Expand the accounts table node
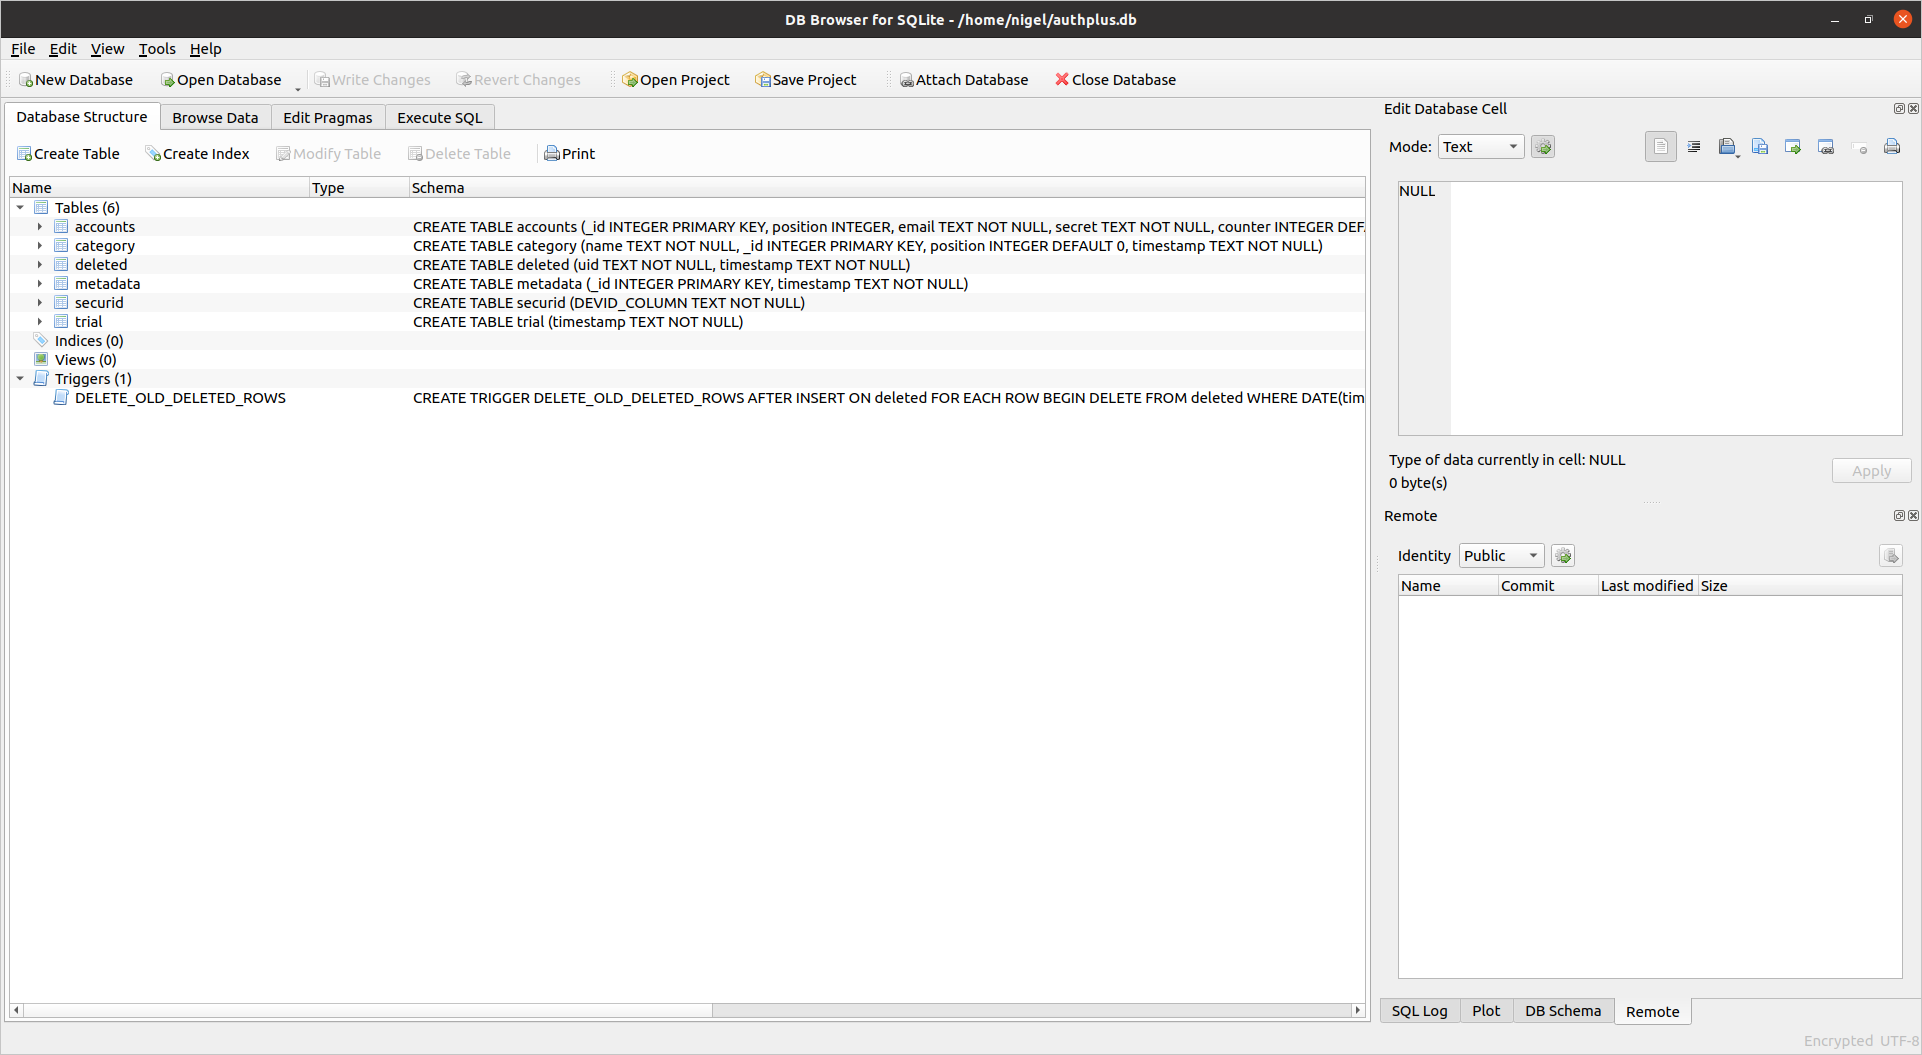 tap(40, 227)
